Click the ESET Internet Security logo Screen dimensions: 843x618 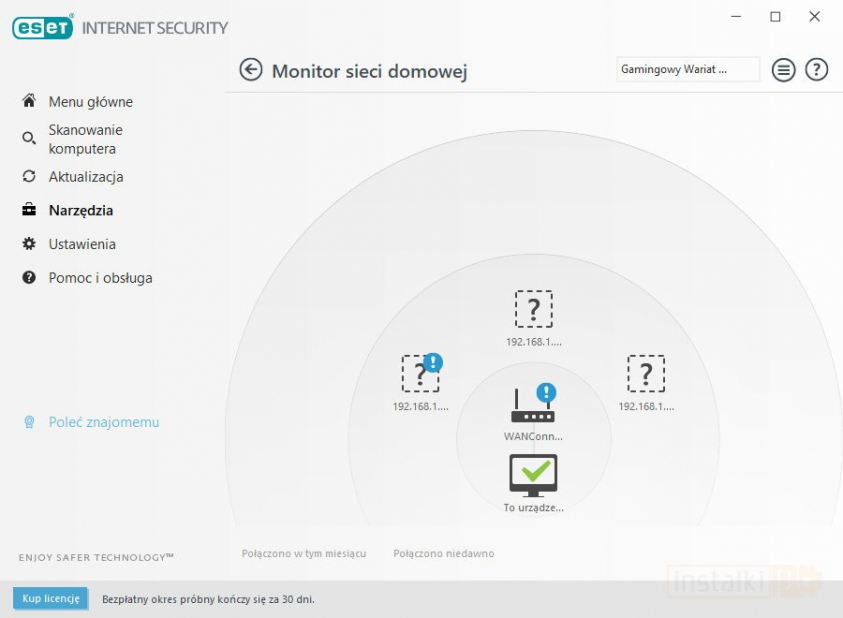point(120,28)
